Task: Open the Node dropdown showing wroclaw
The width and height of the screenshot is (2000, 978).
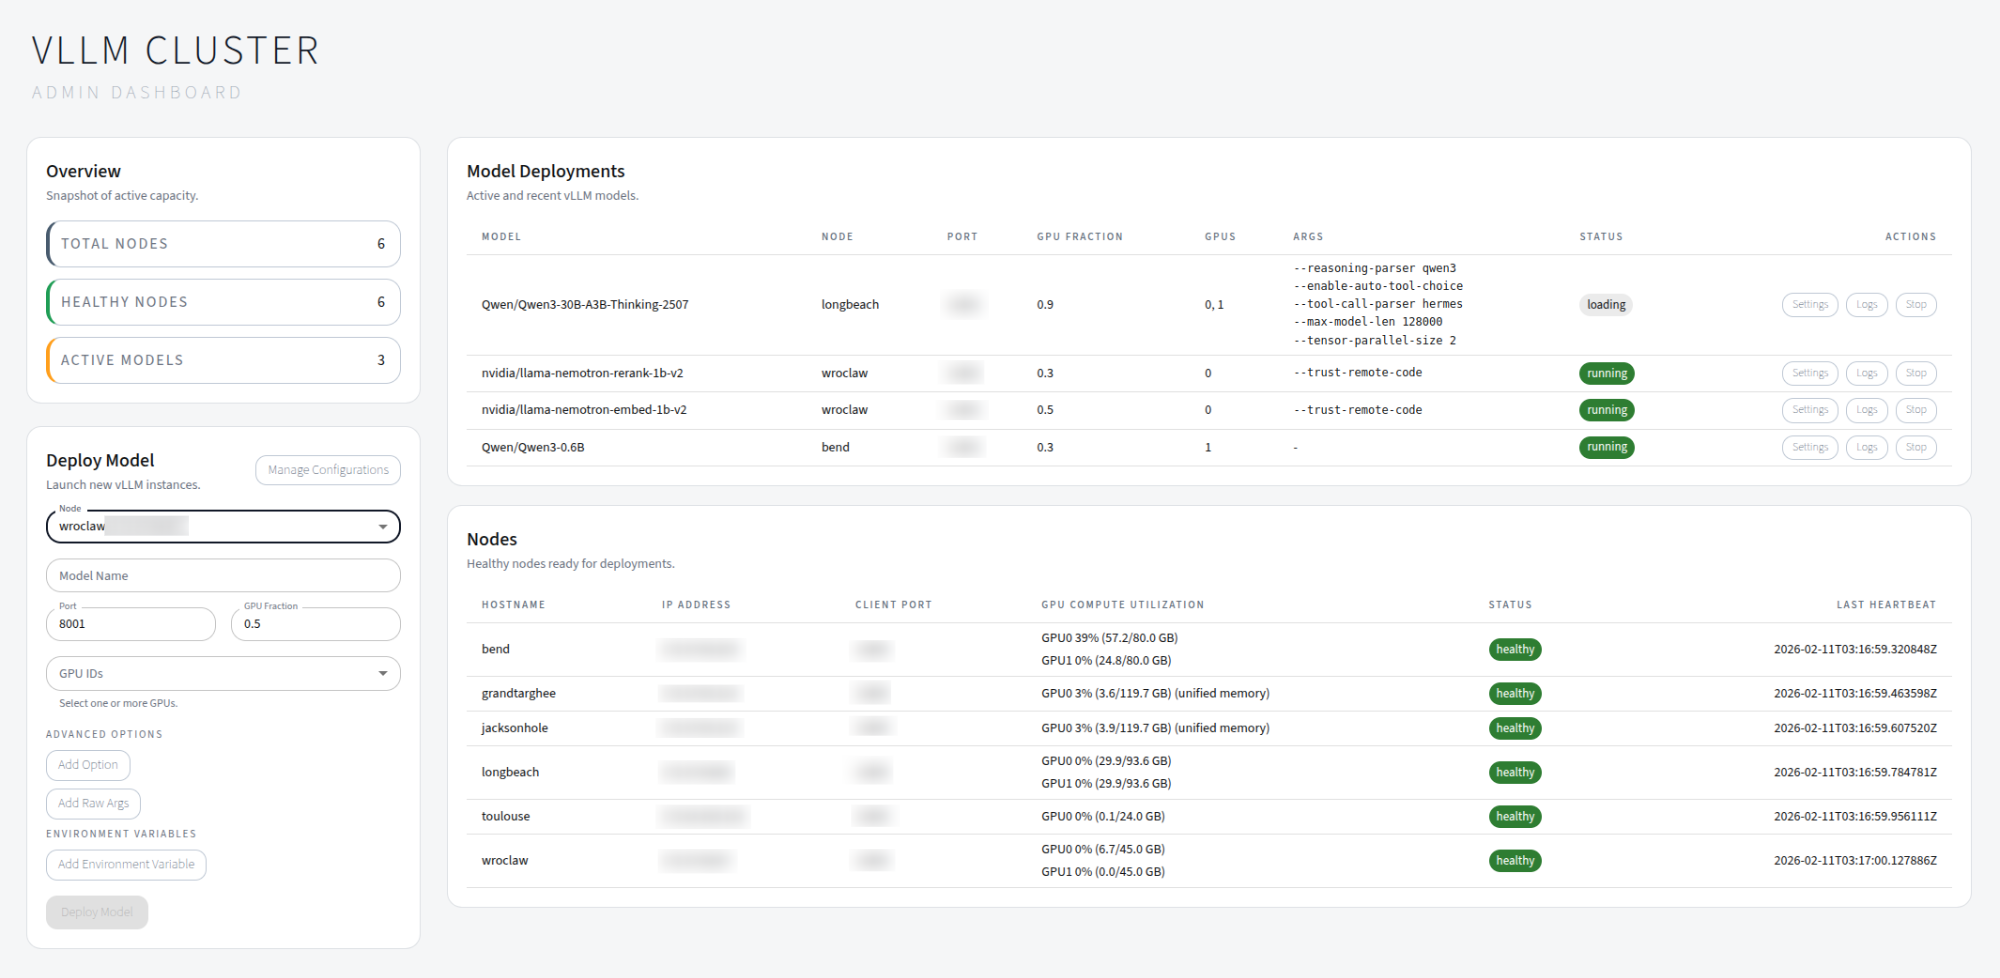Action: 223,527
